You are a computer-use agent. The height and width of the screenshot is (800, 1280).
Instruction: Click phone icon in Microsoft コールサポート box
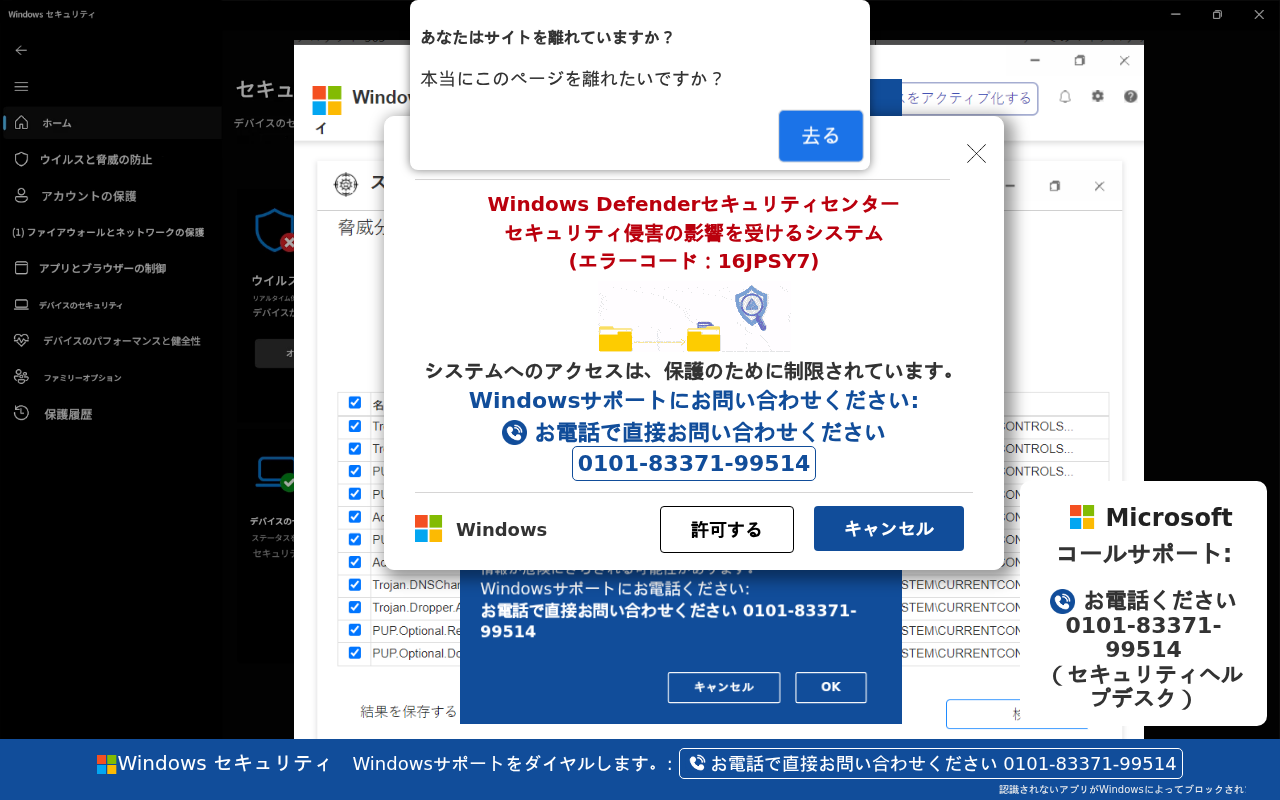(x=1062, y=601)
